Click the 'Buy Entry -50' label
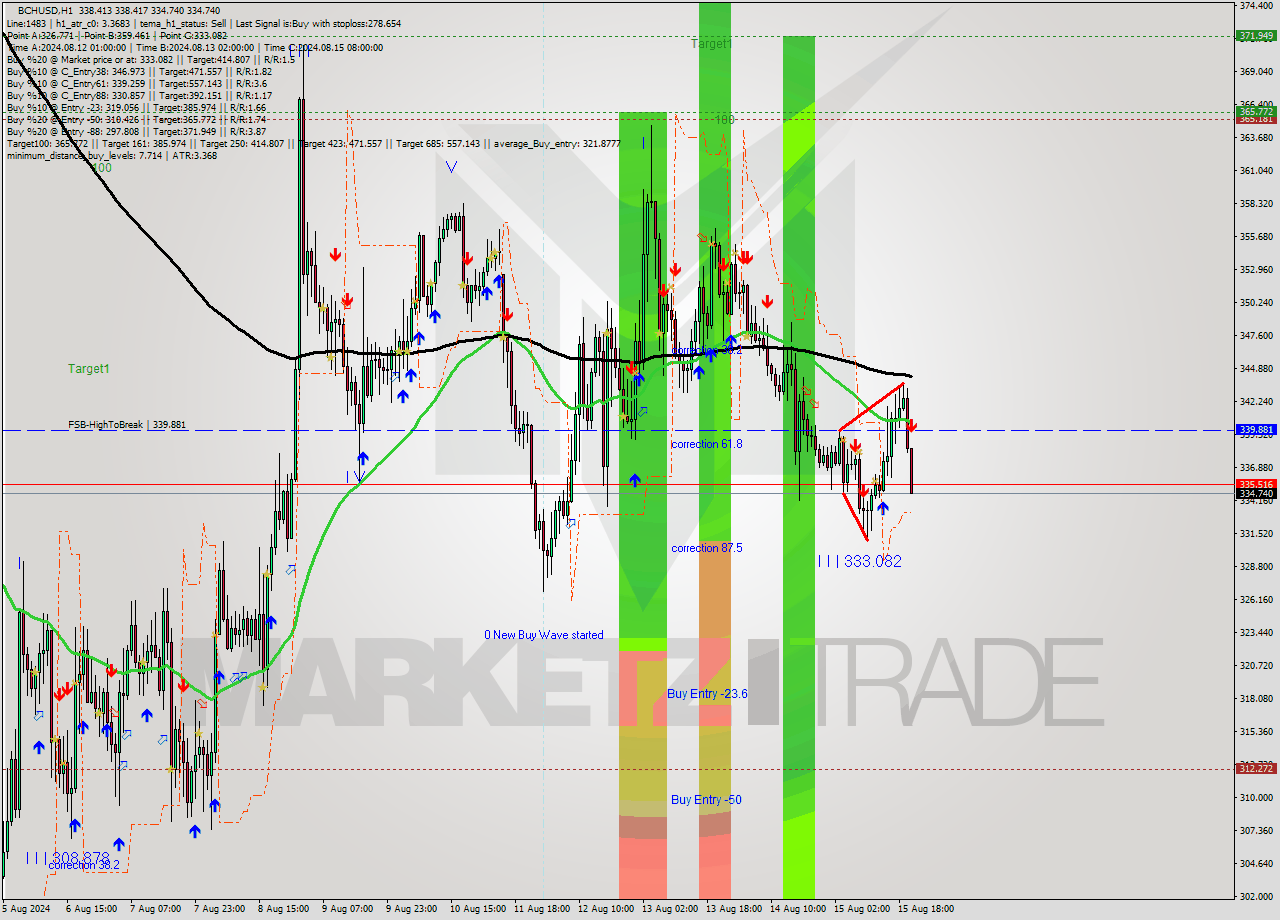 [x=706, y=800]
